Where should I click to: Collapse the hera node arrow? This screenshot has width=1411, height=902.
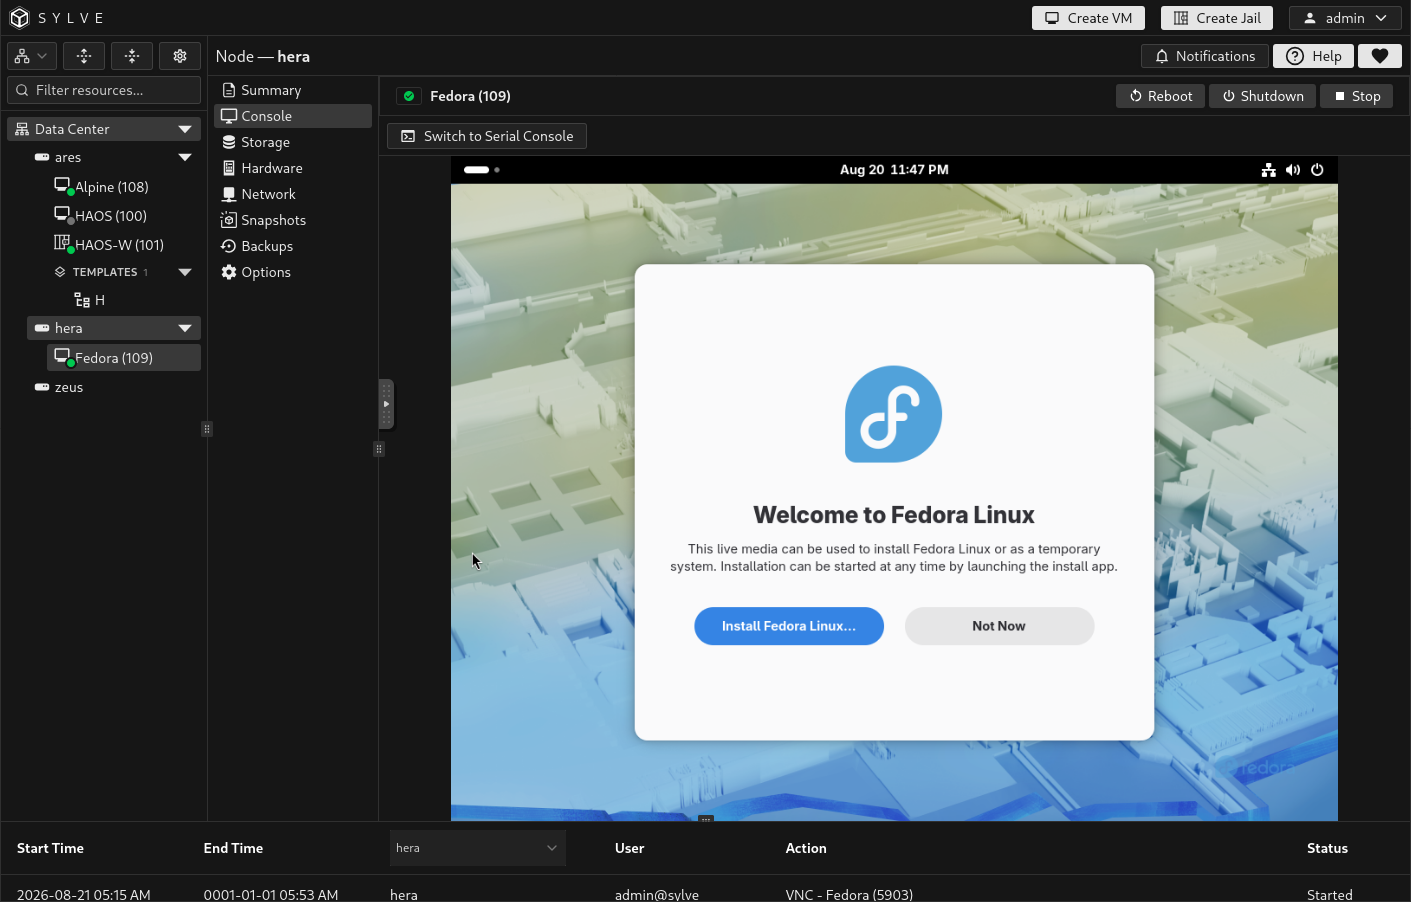click(x=185, y=328)
